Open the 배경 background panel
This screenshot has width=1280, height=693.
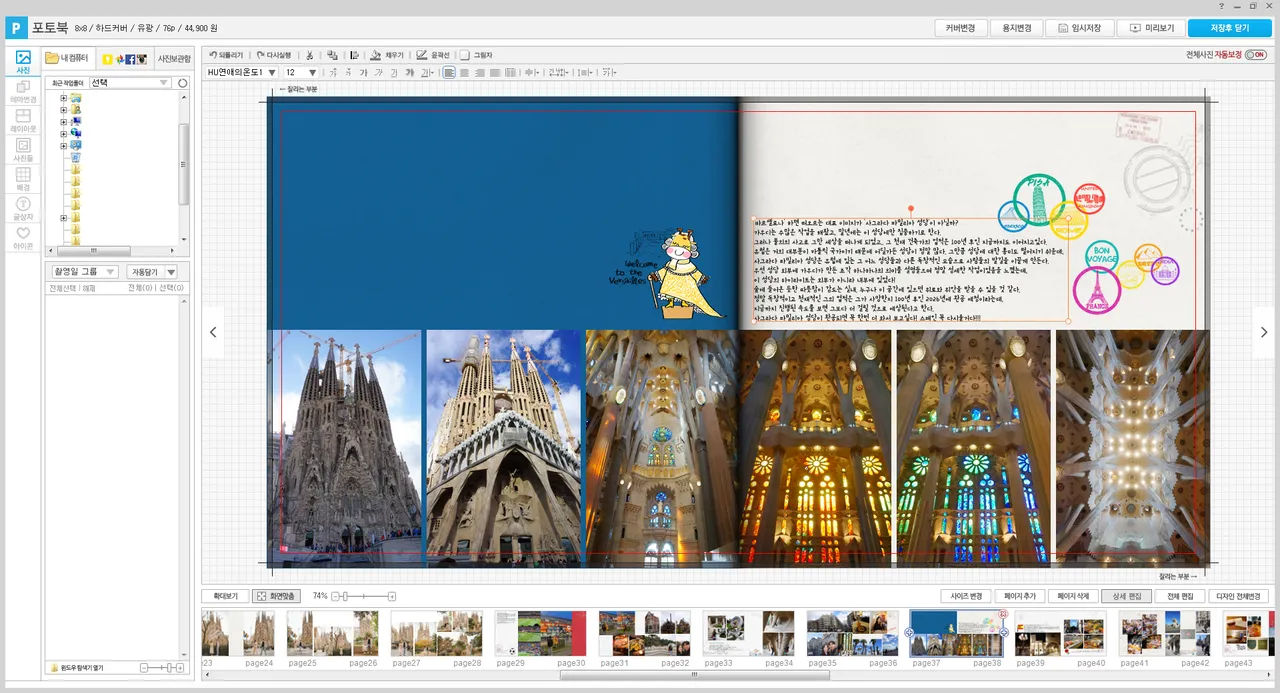tap(22, 179)
